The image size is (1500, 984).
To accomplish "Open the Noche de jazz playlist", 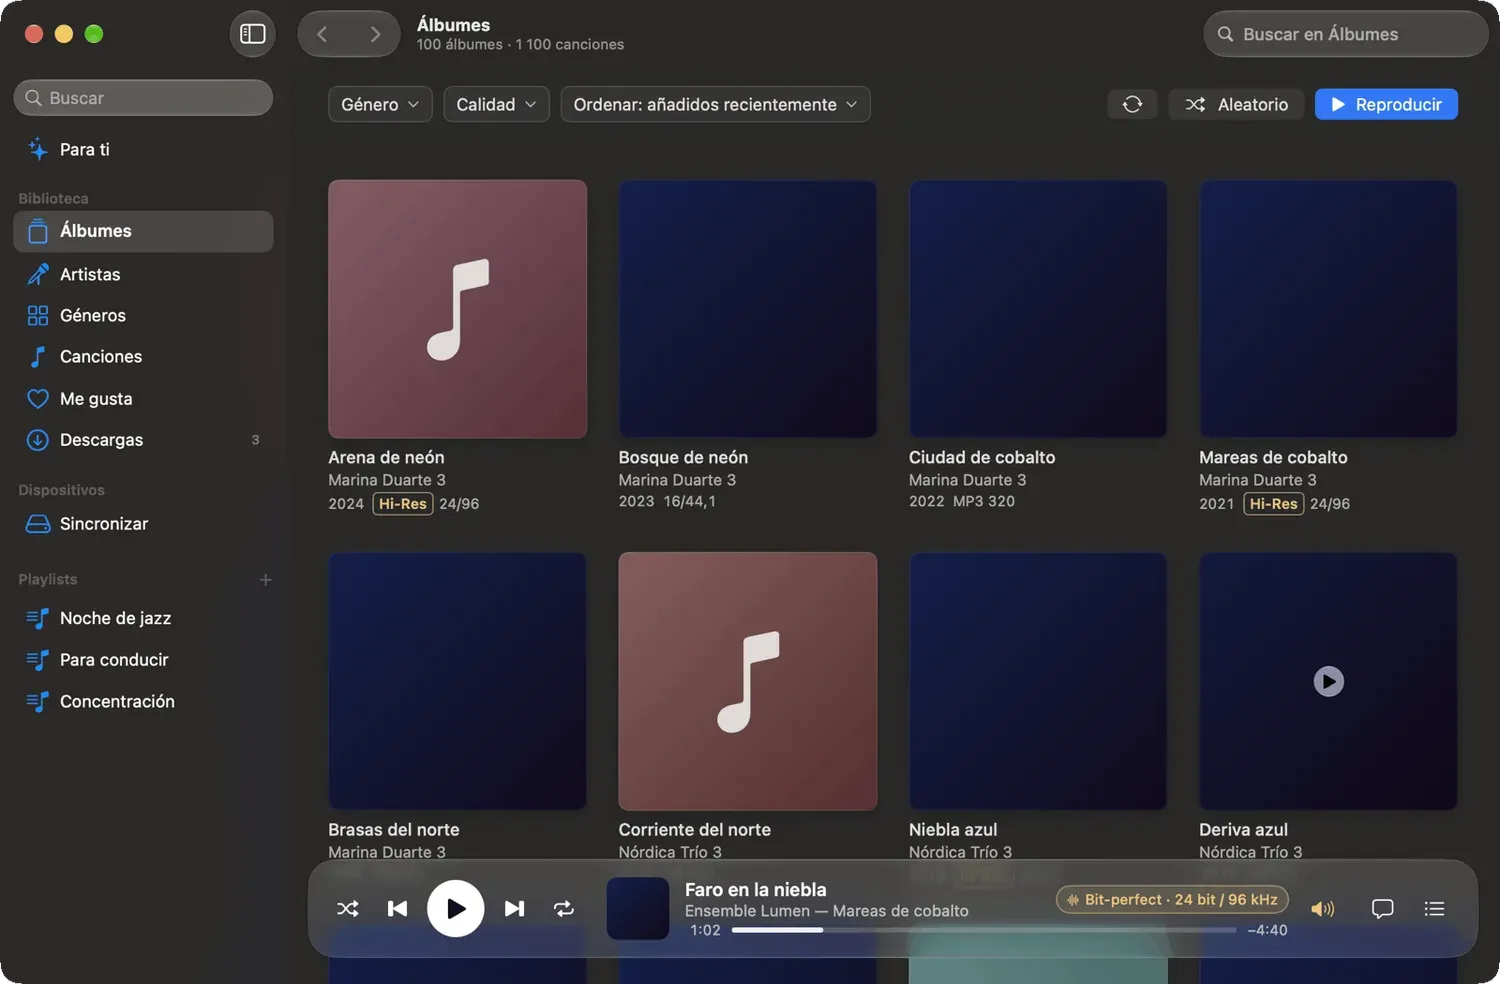I will (143, 618).
